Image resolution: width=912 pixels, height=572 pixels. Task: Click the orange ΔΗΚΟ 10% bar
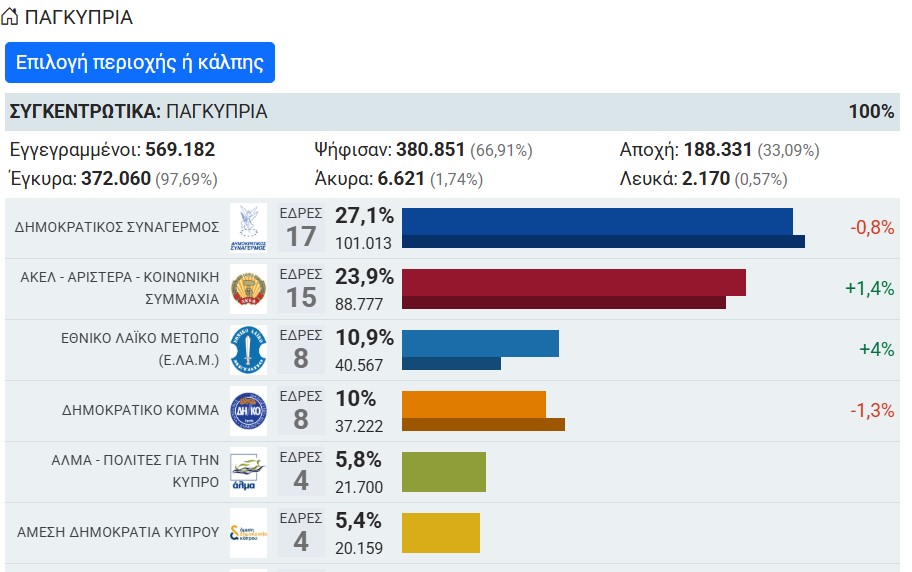pos(483,411)
